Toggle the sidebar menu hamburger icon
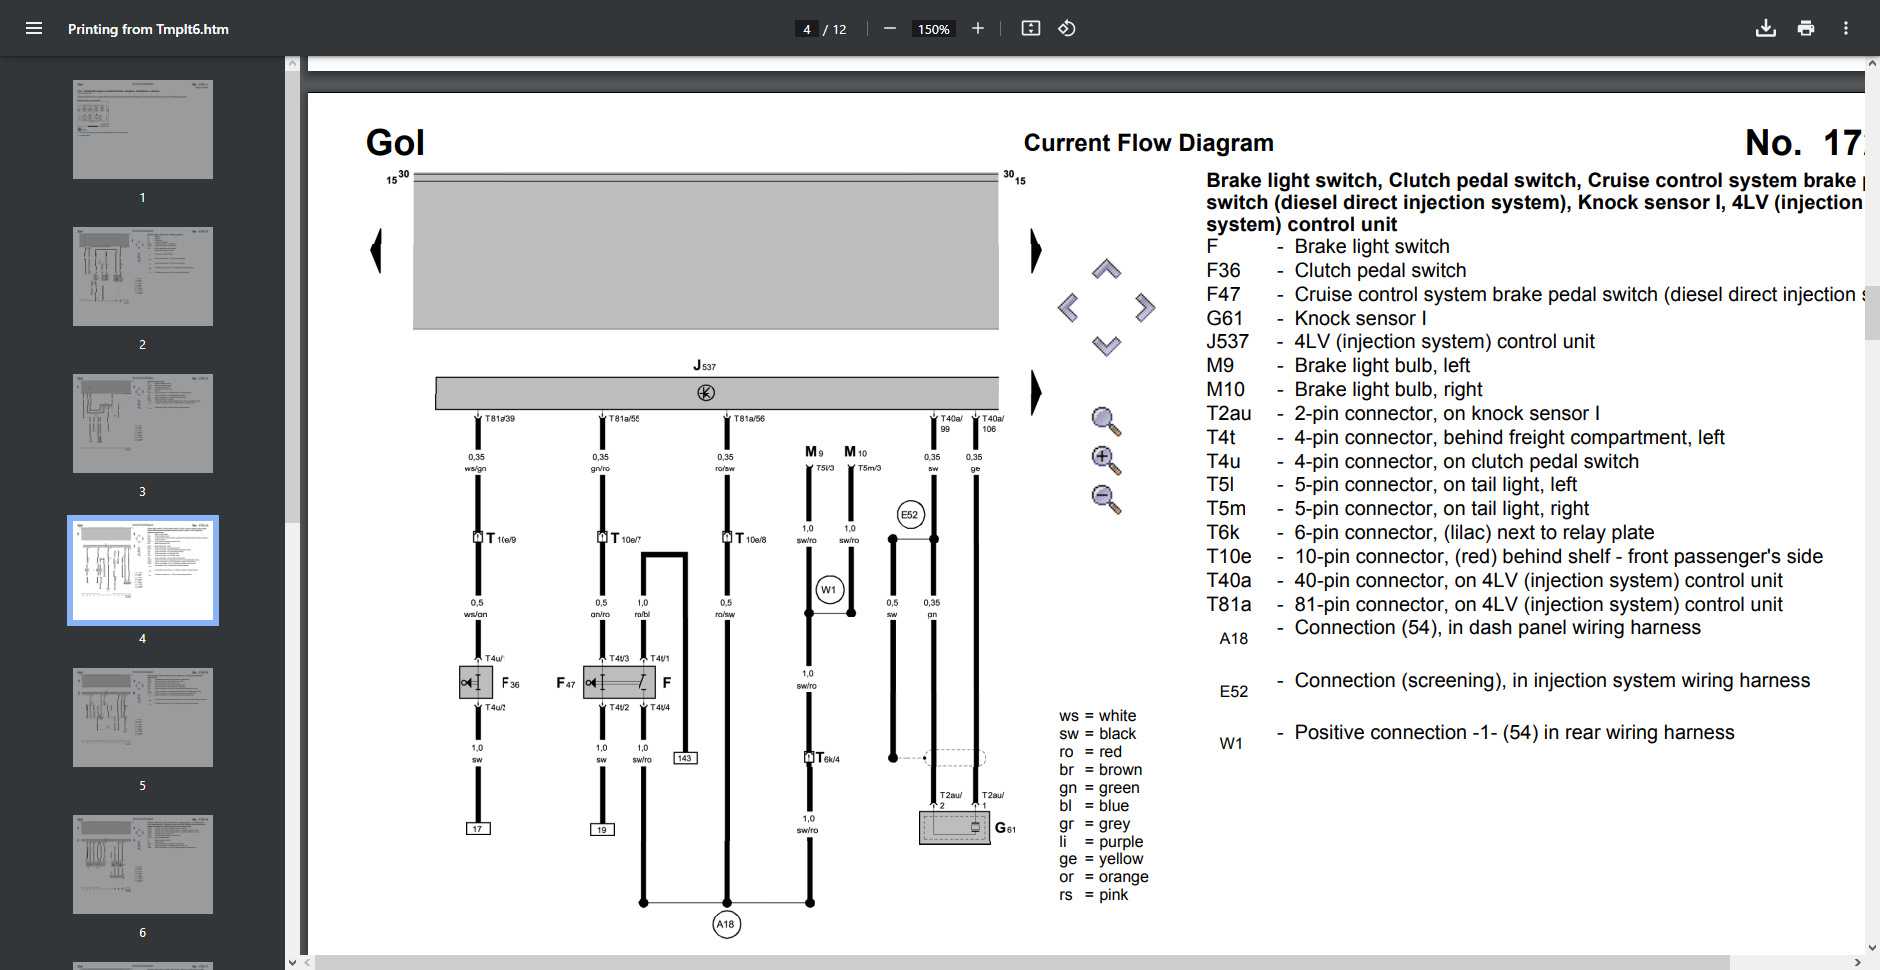The image size is (1880, 970). tap(34, 28)
